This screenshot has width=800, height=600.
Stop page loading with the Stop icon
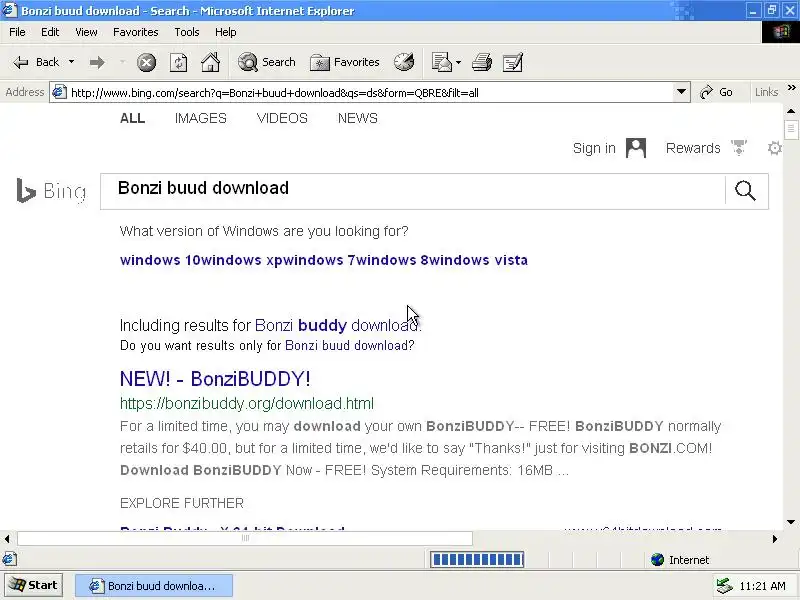(146, 63)
